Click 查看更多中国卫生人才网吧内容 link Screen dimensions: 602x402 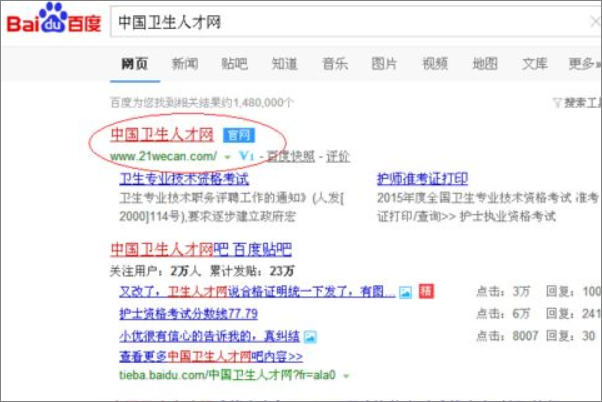click(x=211, y=357)
